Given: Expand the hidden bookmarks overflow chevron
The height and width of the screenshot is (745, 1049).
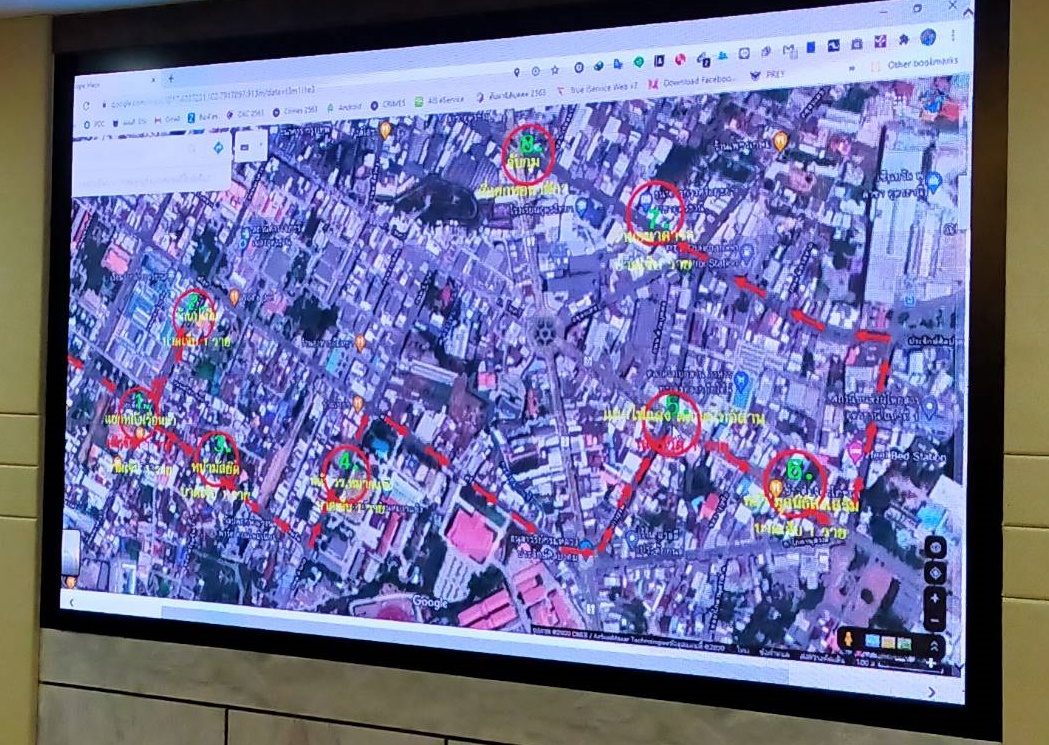Looking at the screenshot, I should (852, 68).
